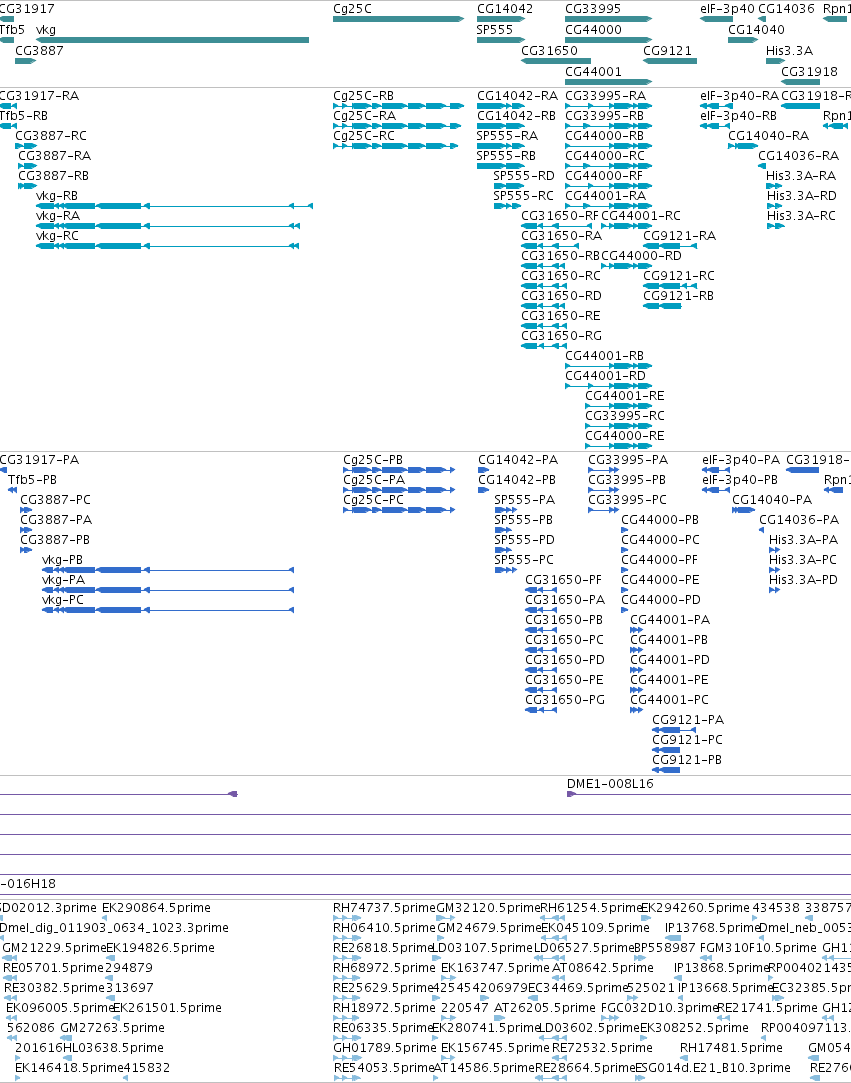Screen dimensions: 851x1083
Task: Select the CG44001-RE transcript label
Action: coord(624,396)
